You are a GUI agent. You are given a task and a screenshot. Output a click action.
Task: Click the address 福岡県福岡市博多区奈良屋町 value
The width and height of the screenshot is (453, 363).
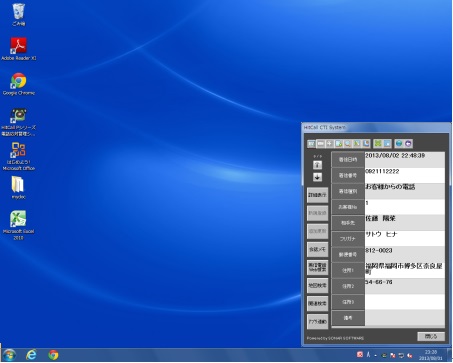point(404,269)
